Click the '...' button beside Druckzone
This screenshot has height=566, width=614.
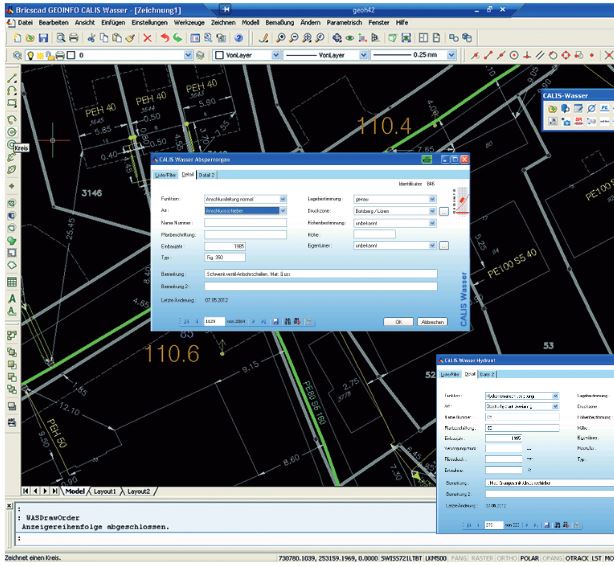(x=444, y=212)
